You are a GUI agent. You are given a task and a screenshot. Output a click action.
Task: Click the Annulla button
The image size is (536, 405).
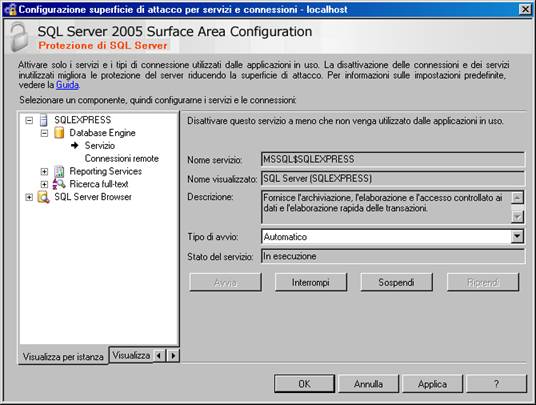pyautogui.click(x=368, y=384)
